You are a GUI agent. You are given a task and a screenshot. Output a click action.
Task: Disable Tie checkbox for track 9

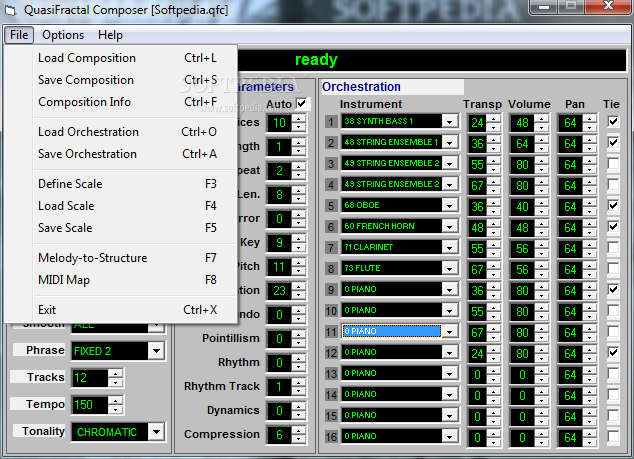pos(613,290)
